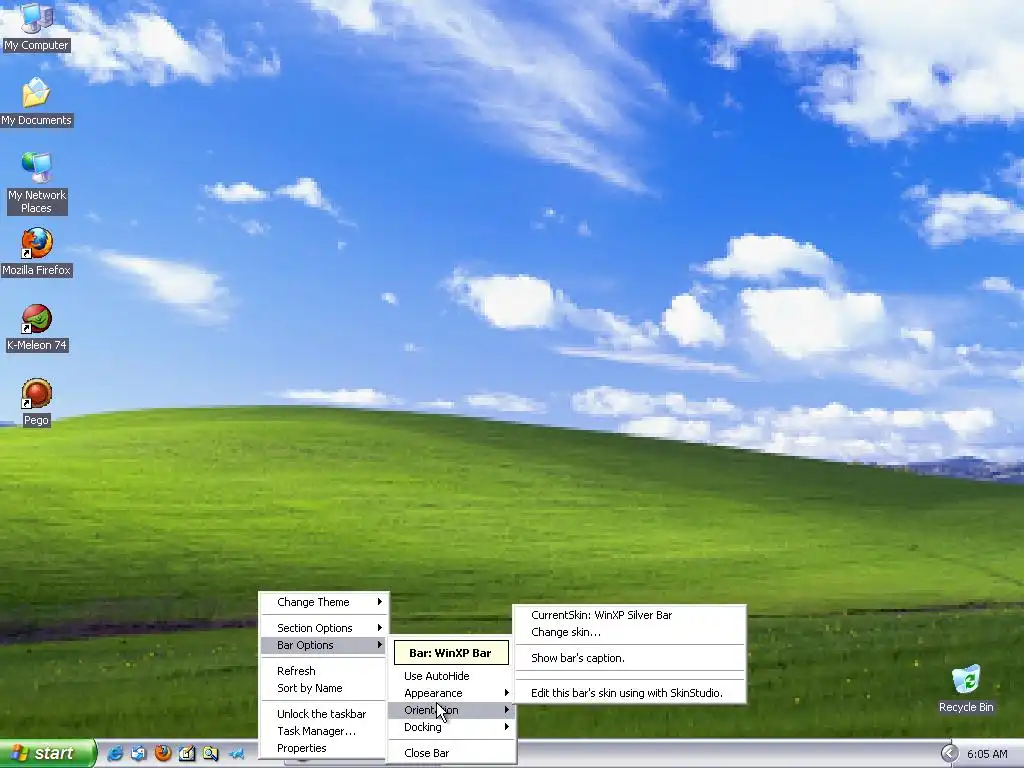Image resolution: width=1024 pixels, height=768 pixels.
Task: Click the blue fish quick launch icon
Action: point(236,754)
